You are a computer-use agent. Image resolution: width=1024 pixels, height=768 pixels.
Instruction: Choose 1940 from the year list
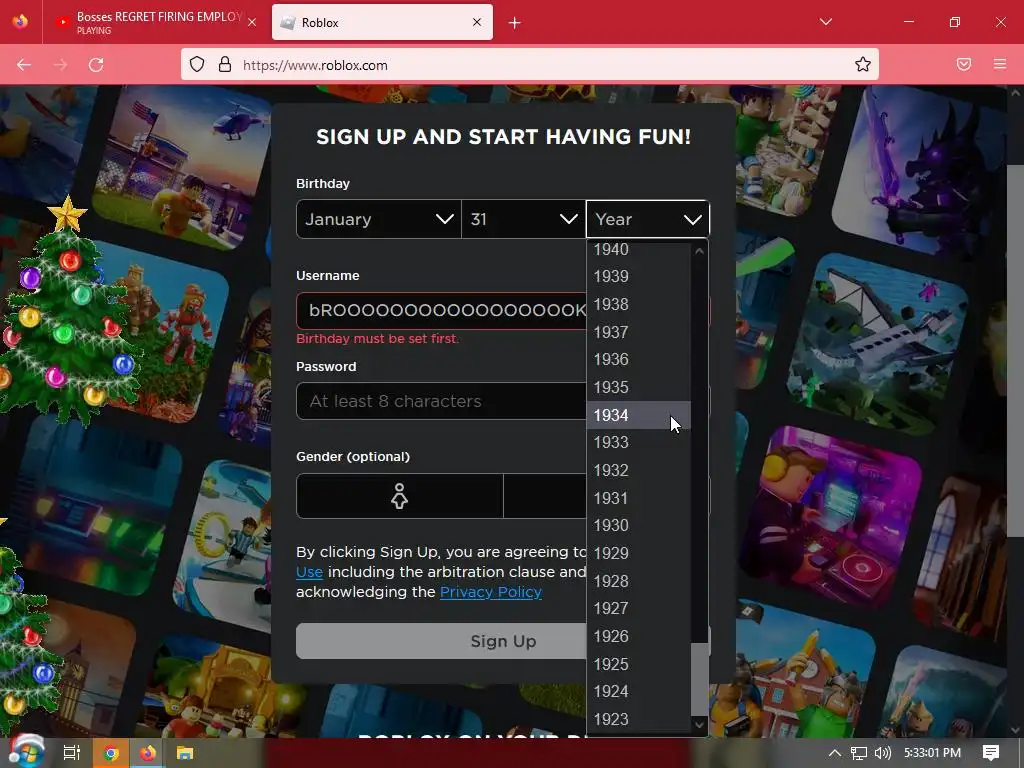(x=639, y=249)
